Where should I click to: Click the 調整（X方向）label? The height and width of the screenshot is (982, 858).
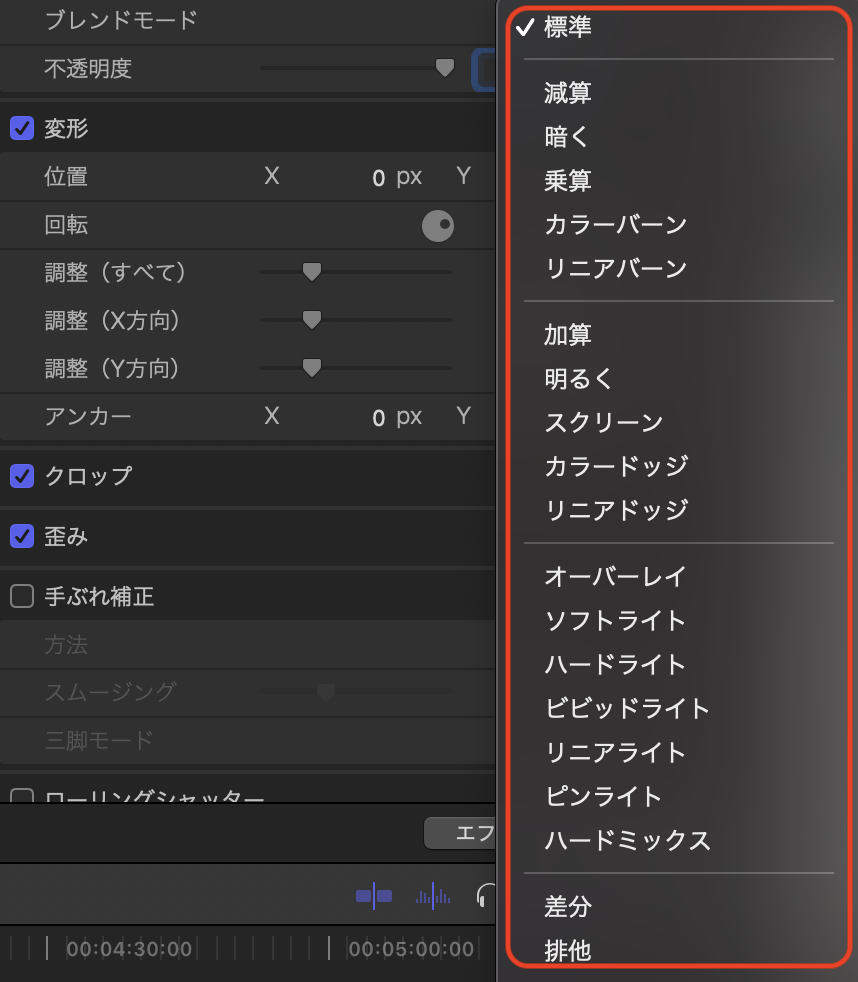pyautogui.click(x=113, y=320)
